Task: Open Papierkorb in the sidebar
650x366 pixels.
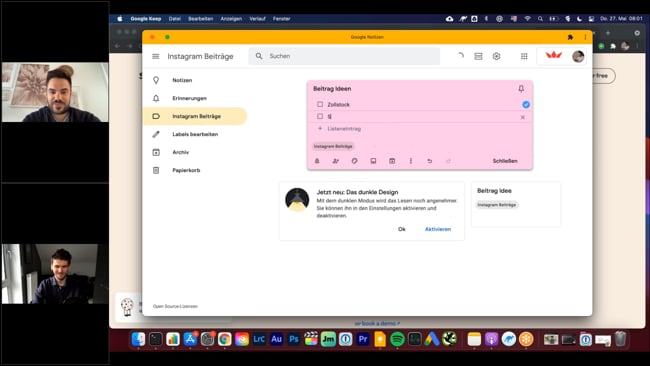Action: pos(195,170)
